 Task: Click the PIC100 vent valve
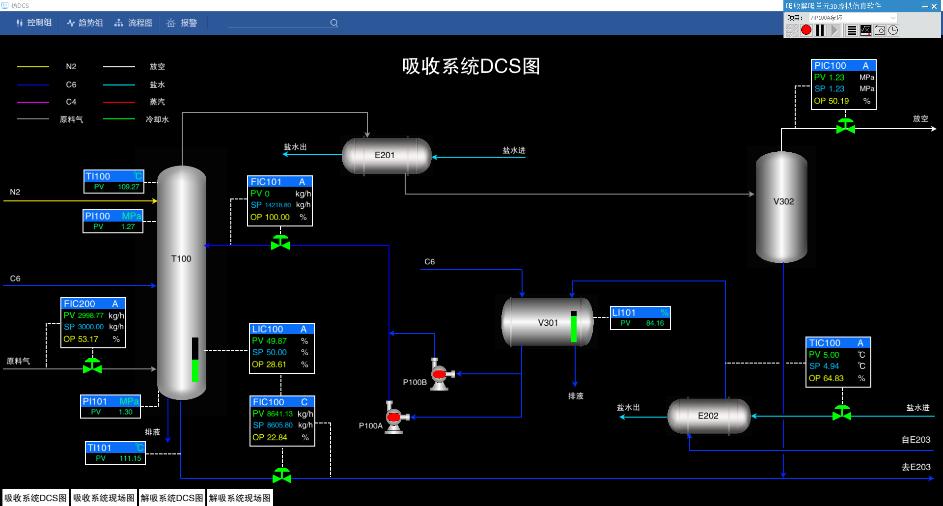pos(846,126)
